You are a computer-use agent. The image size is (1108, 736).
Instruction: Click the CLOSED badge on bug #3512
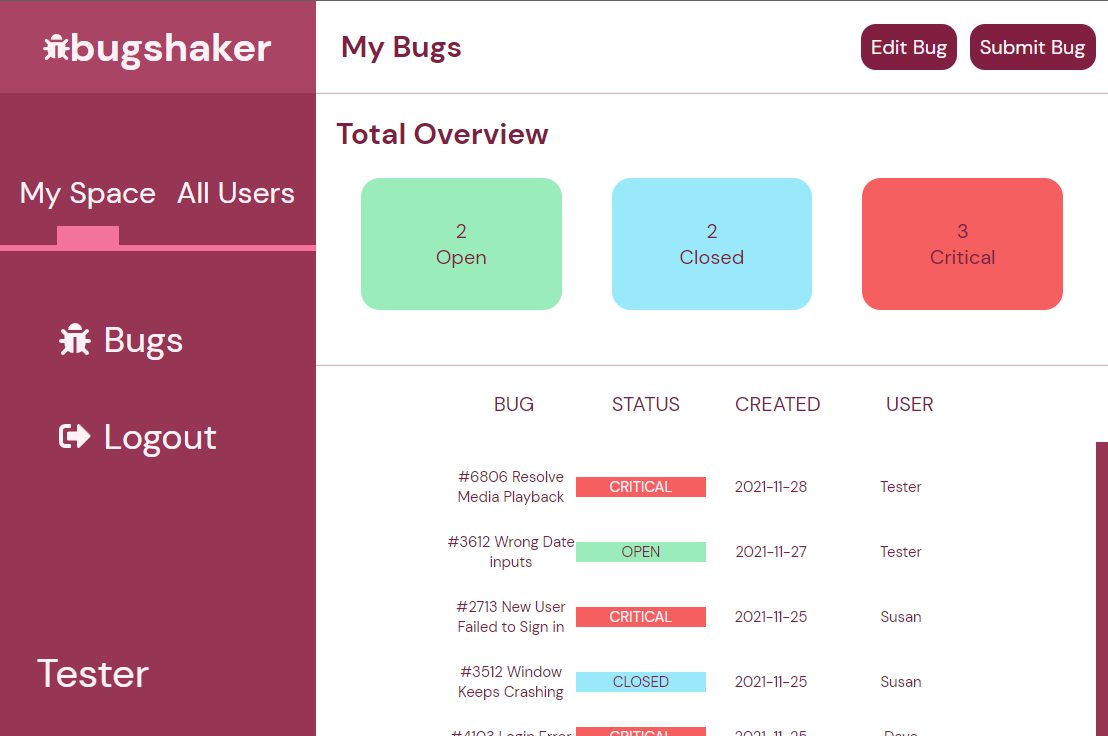pyautogui.click(x=640, y=681)
